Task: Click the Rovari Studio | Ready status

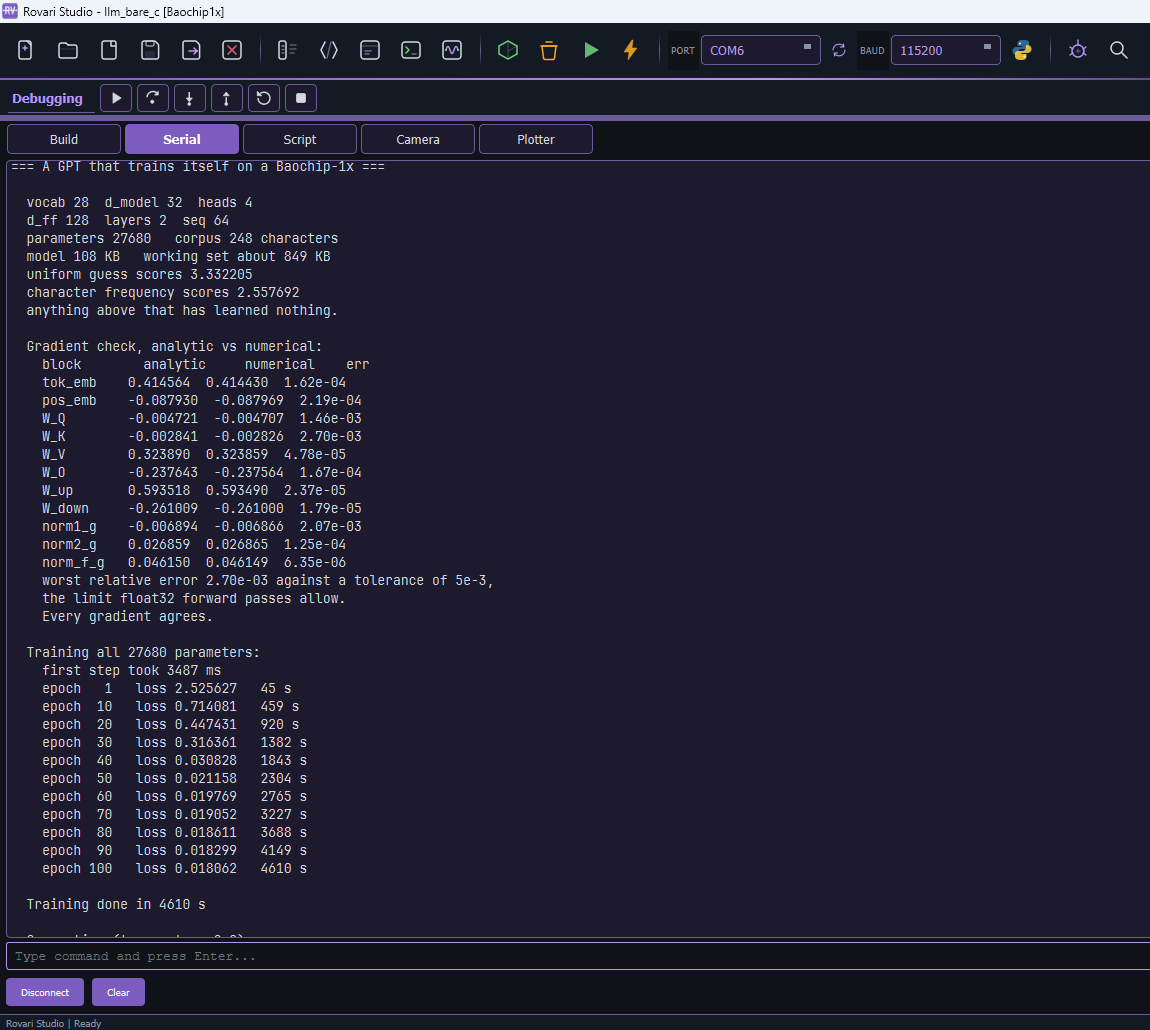Action: [x=54, y=1023]
